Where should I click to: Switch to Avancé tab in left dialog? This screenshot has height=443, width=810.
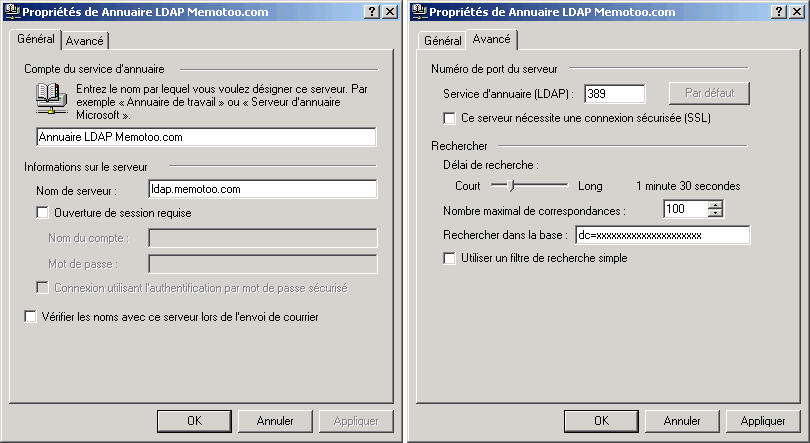tap(85, 41)
